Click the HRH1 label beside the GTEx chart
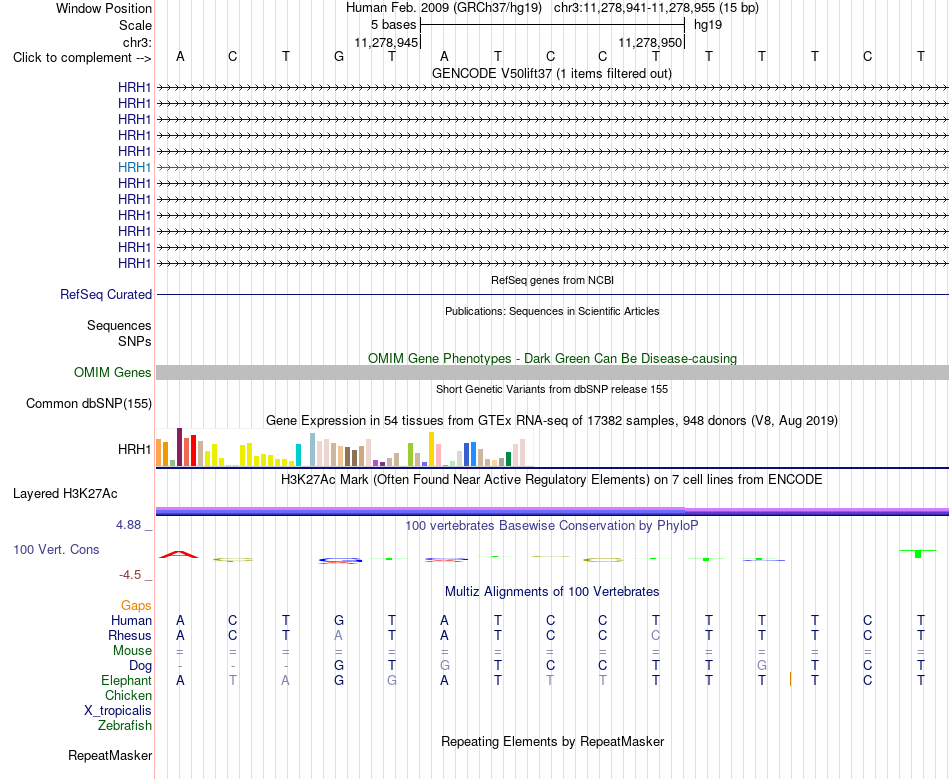The height and width of the screenshot is (779, 950). [135, 449]
